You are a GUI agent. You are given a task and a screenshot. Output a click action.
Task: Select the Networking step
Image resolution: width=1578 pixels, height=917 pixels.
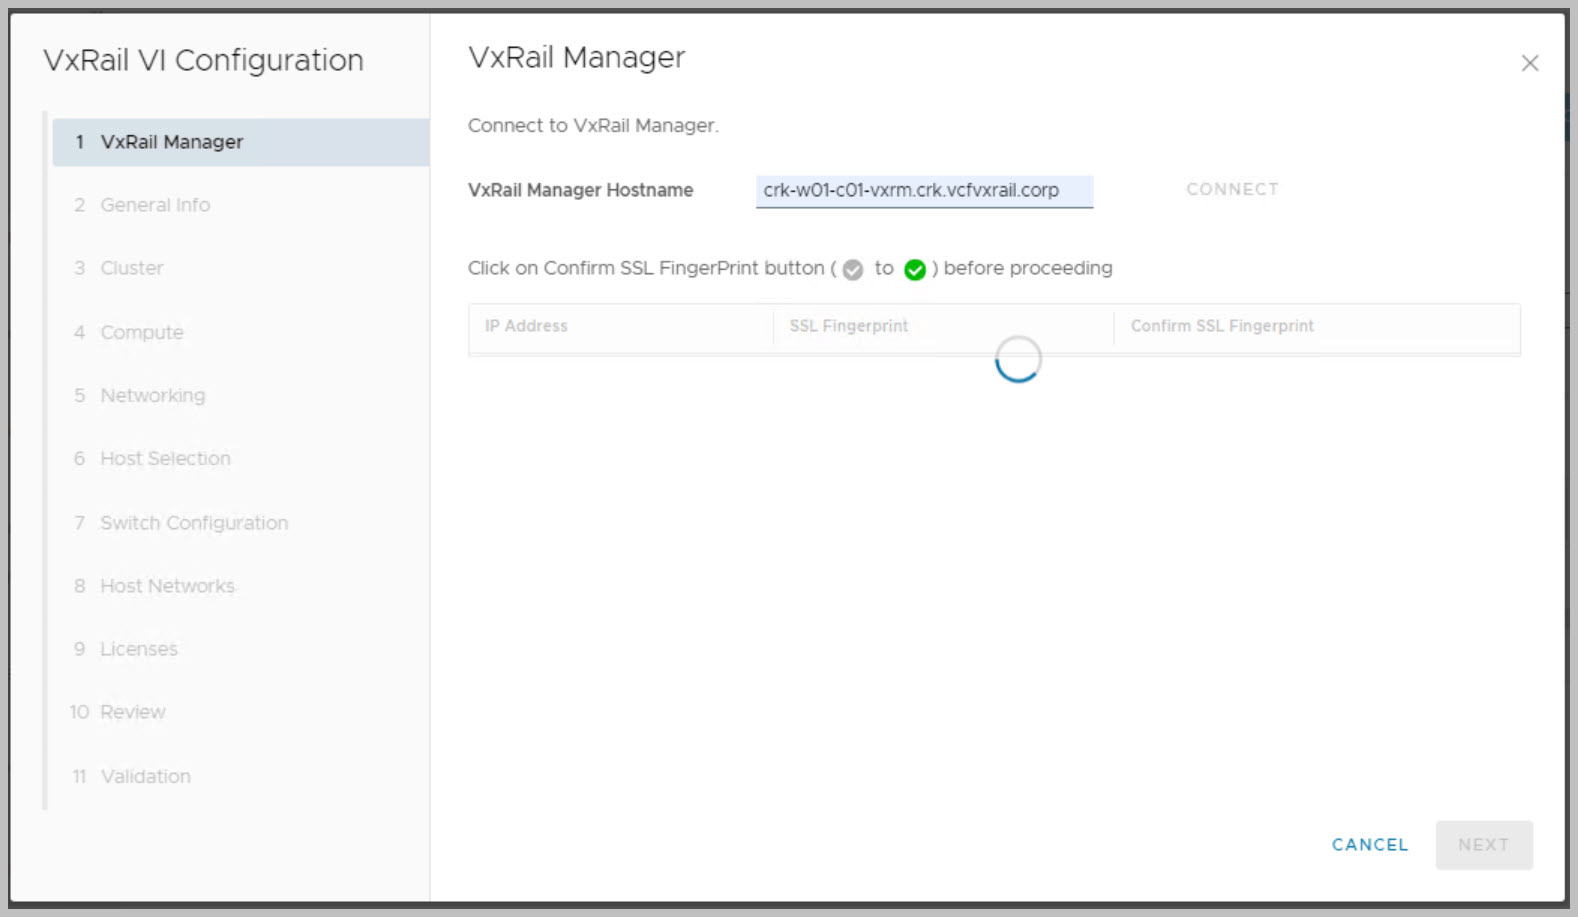[152, 395]
